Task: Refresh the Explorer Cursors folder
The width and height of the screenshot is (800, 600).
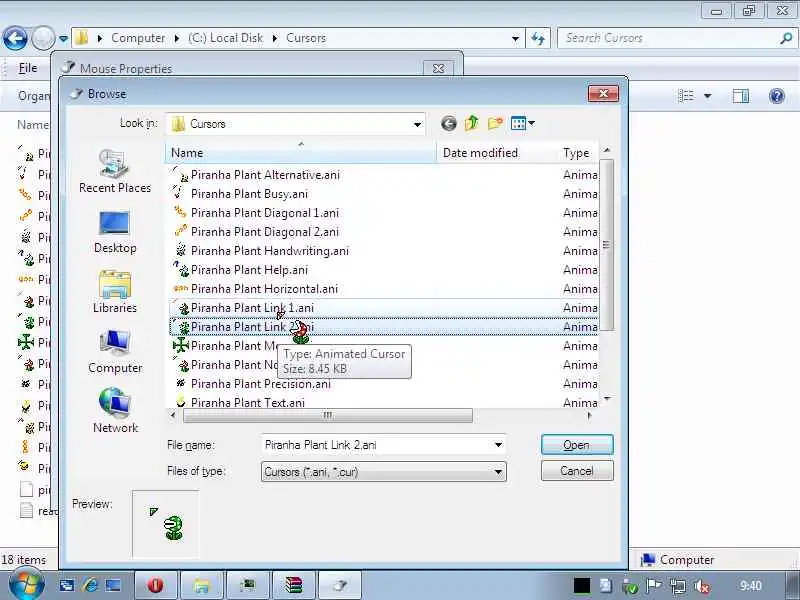Action: click(538, 38)
